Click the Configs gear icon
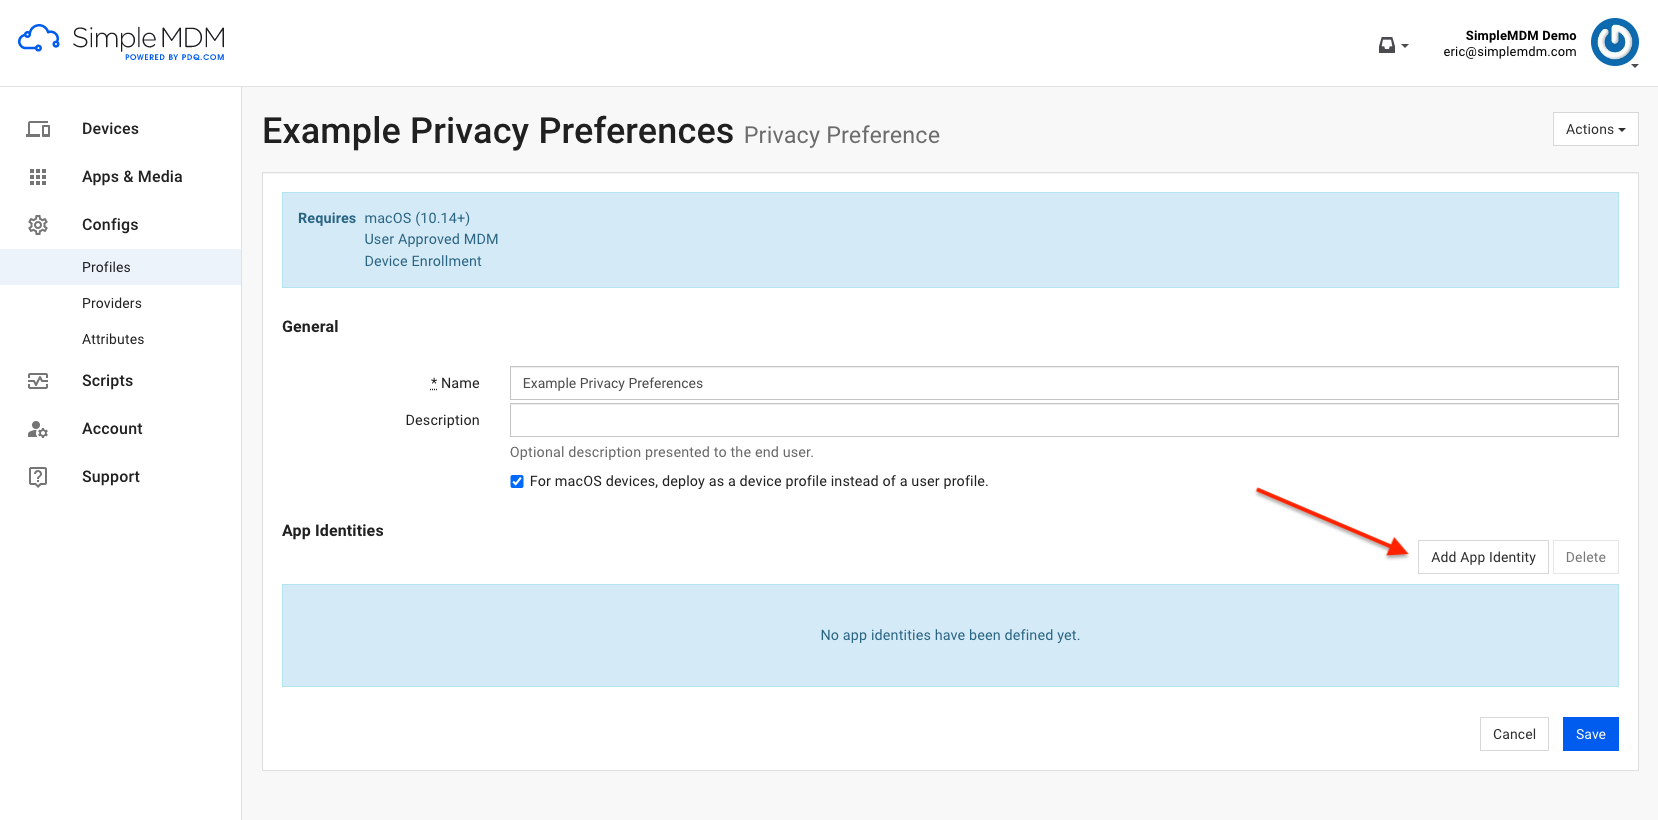Viewport: 1658px width, 820px height. click(38, 225)
